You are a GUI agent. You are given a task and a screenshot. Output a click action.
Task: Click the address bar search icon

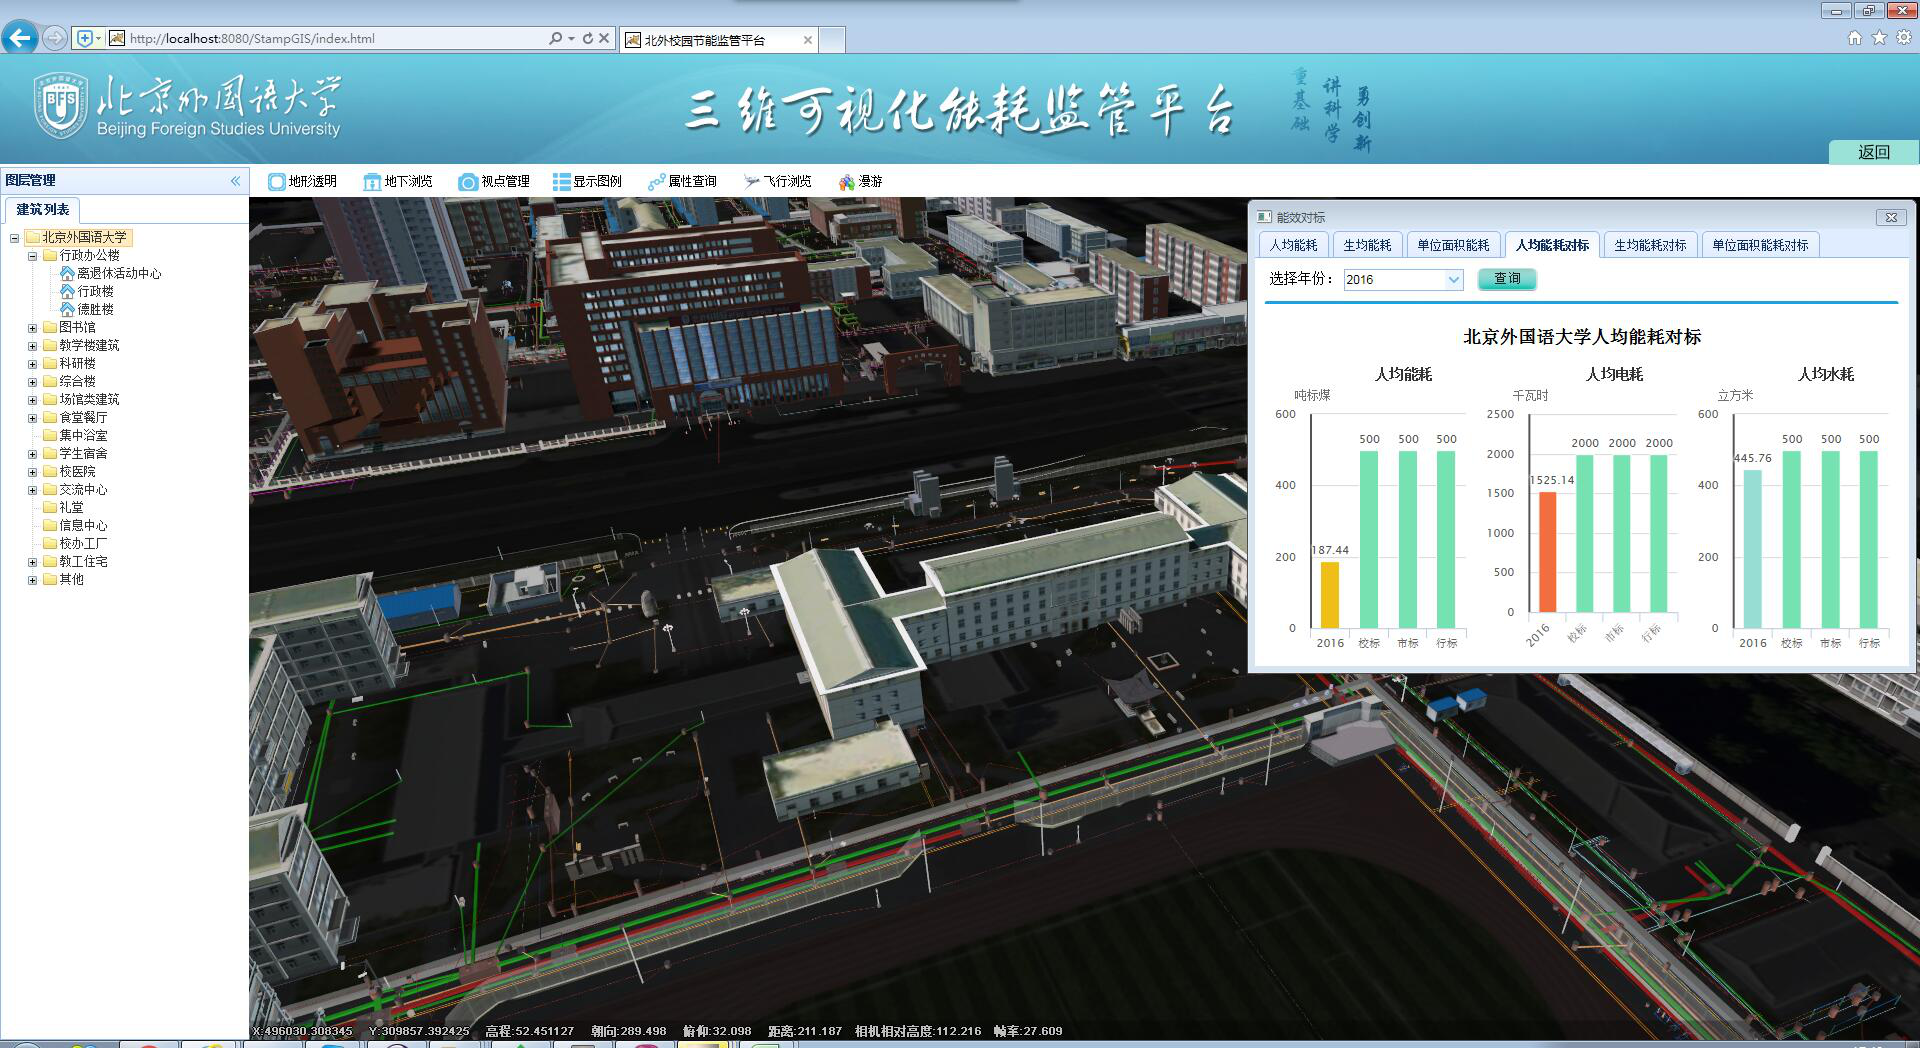(555, 39)
